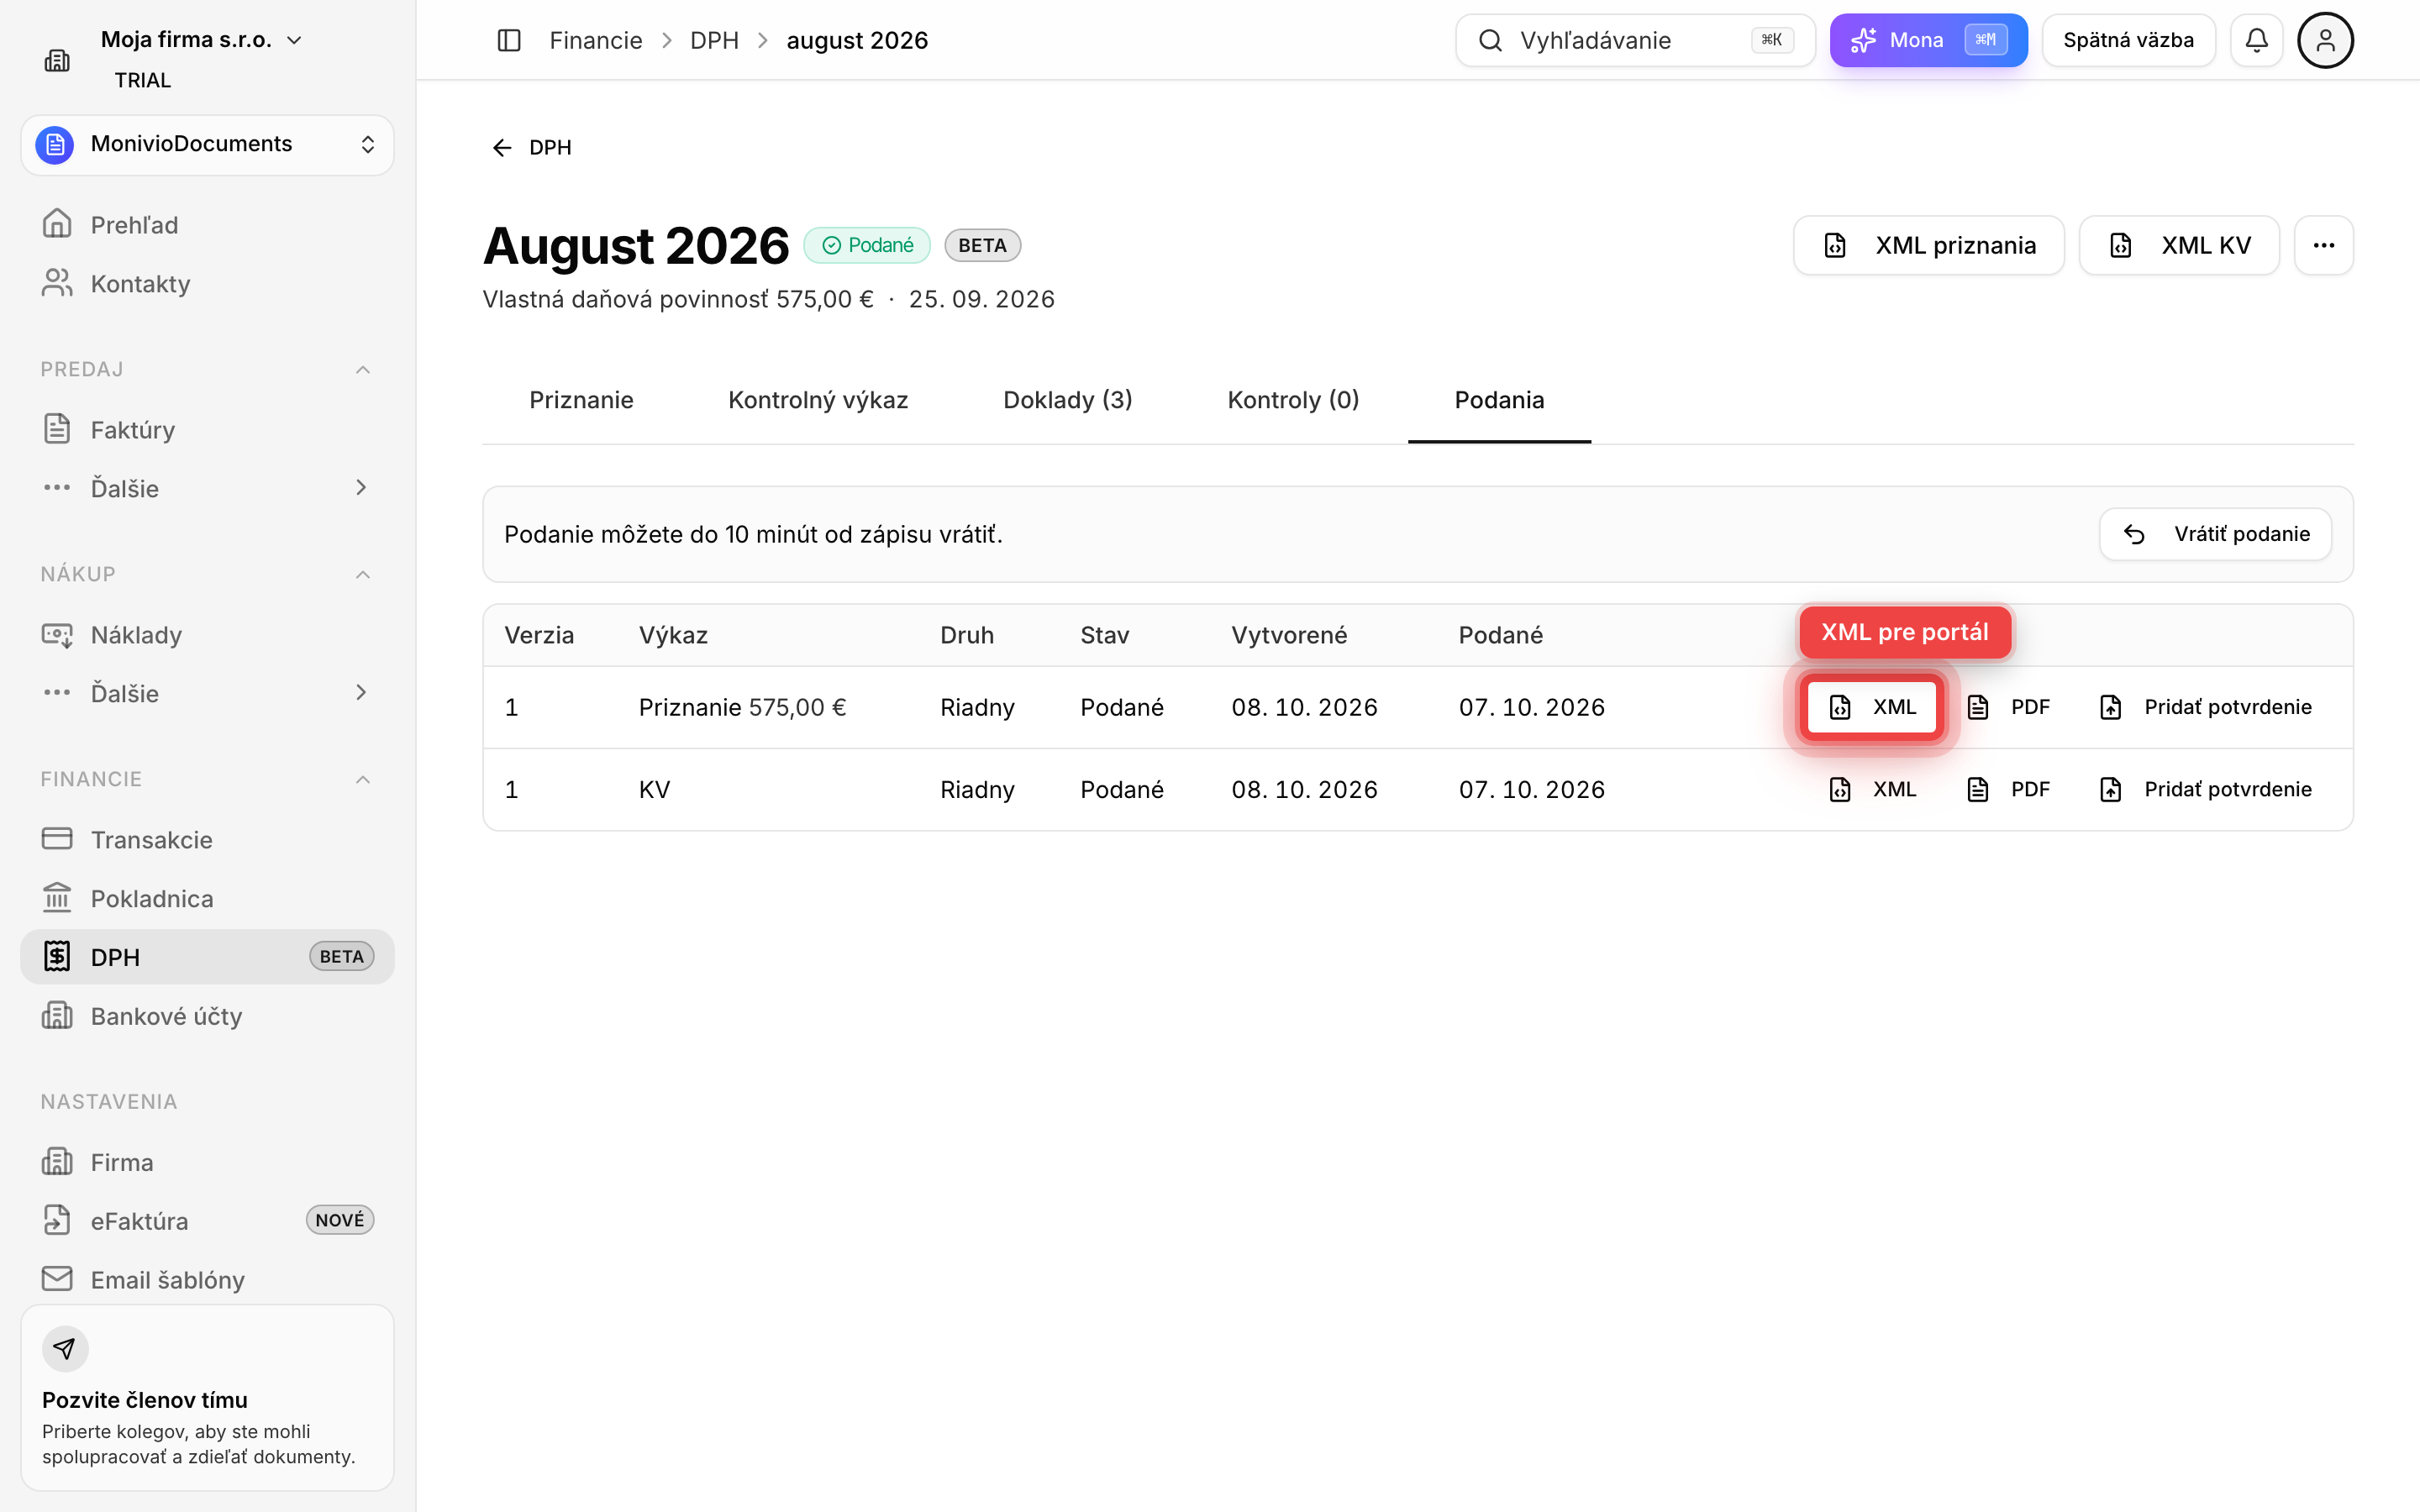The width and height of the screenshot is (2420, 1512).
Task: Open Prehľad in the sidebar
Action: click(207, 225)
